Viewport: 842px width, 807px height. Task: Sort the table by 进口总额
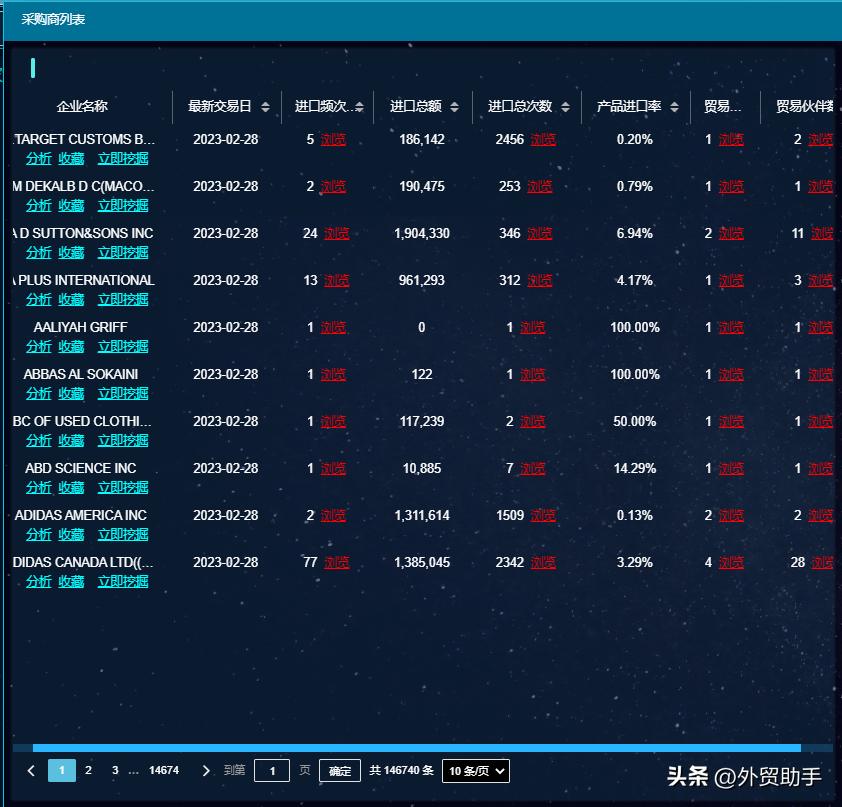455,107
